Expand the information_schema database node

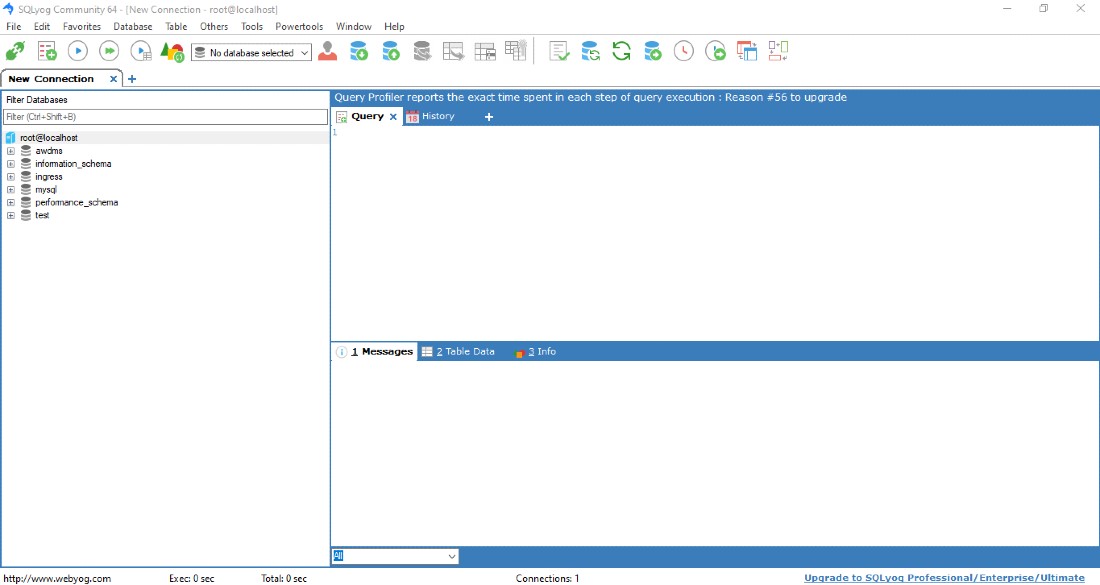tap(11, 164)
